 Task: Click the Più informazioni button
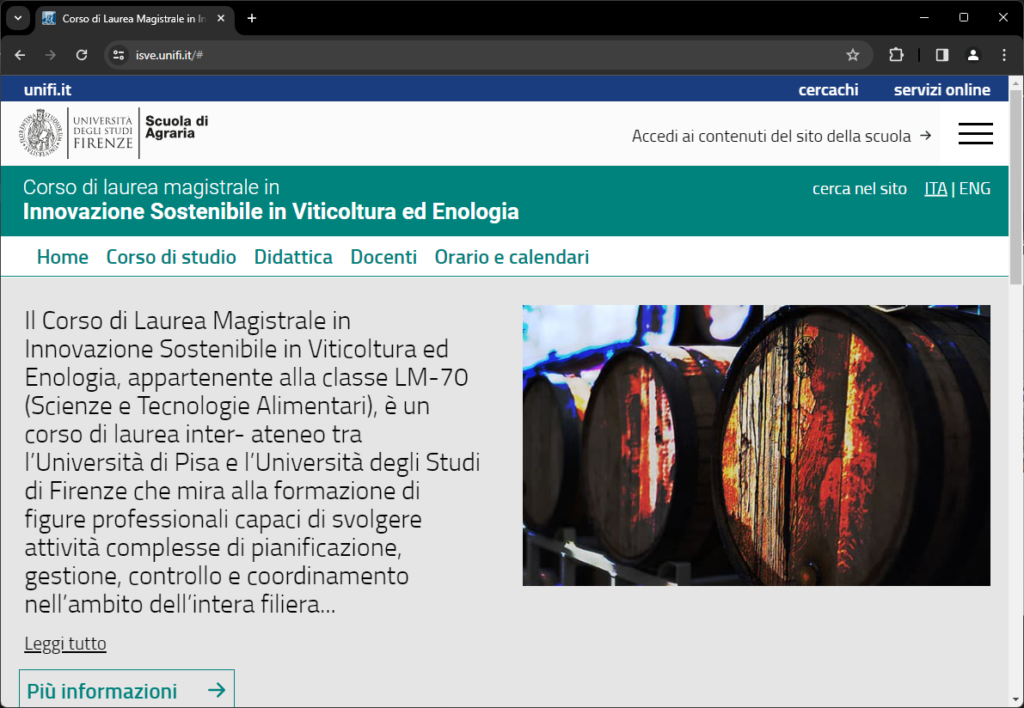127,689
